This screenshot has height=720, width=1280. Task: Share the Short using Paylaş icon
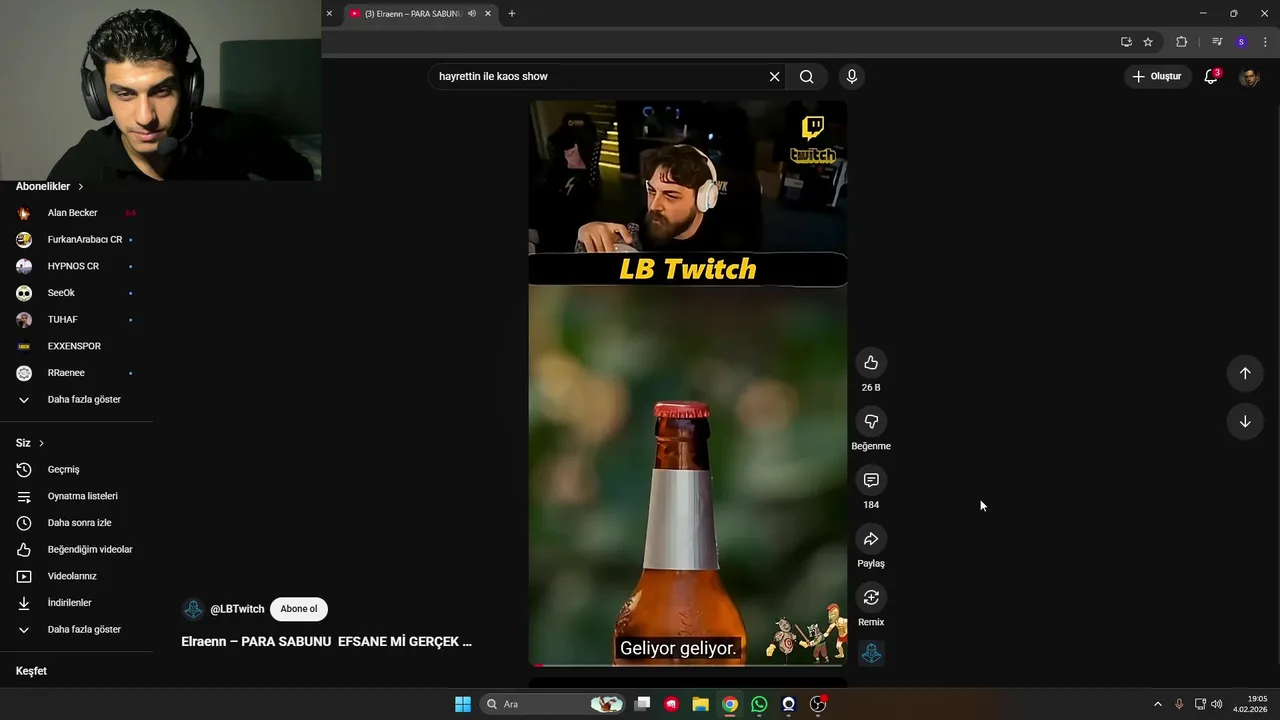(x=871, y=539)
